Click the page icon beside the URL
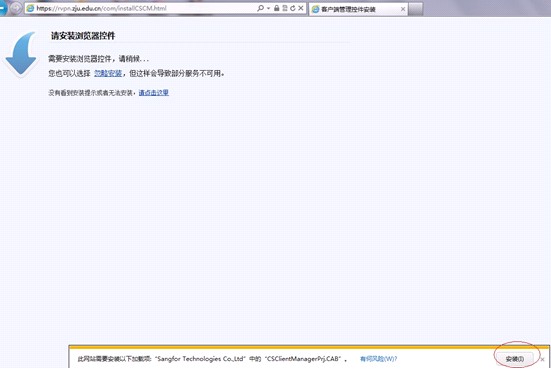 point(31,8)
